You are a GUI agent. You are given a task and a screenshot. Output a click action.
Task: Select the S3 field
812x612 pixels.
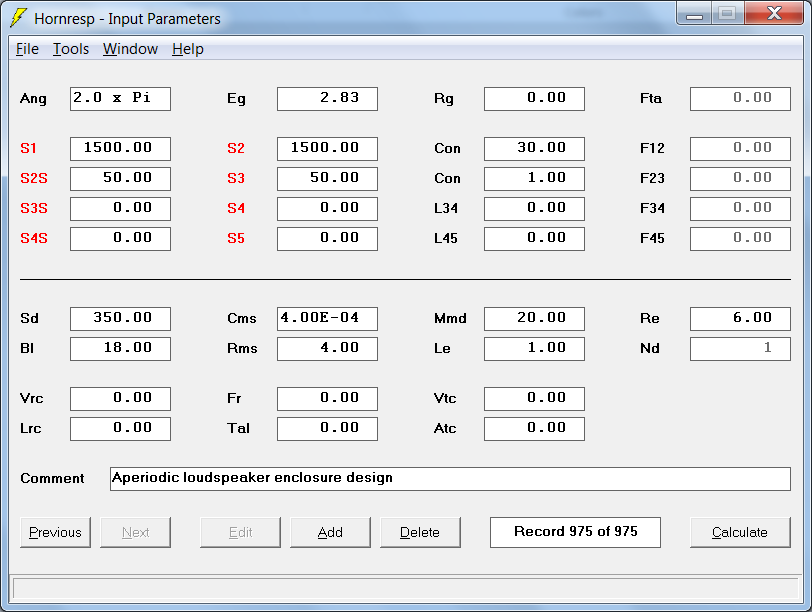[x=327, y=179]
